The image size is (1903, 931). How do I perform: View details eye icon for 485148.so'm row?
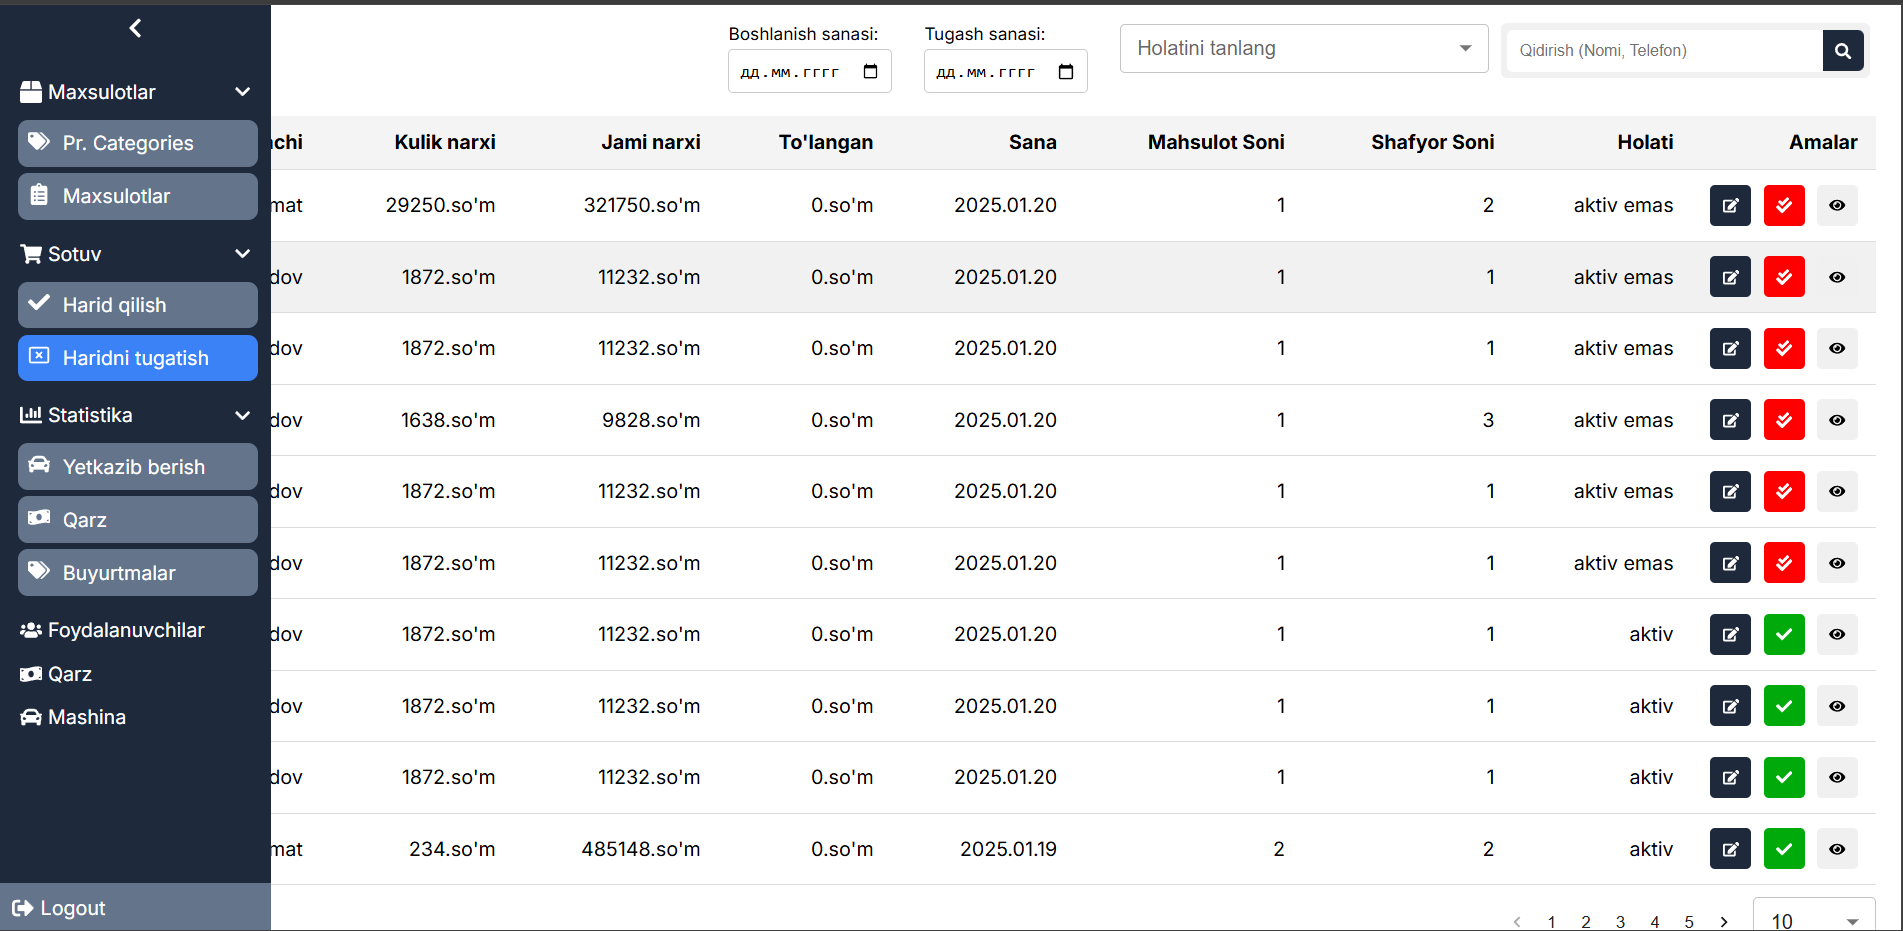point(1837,849)
